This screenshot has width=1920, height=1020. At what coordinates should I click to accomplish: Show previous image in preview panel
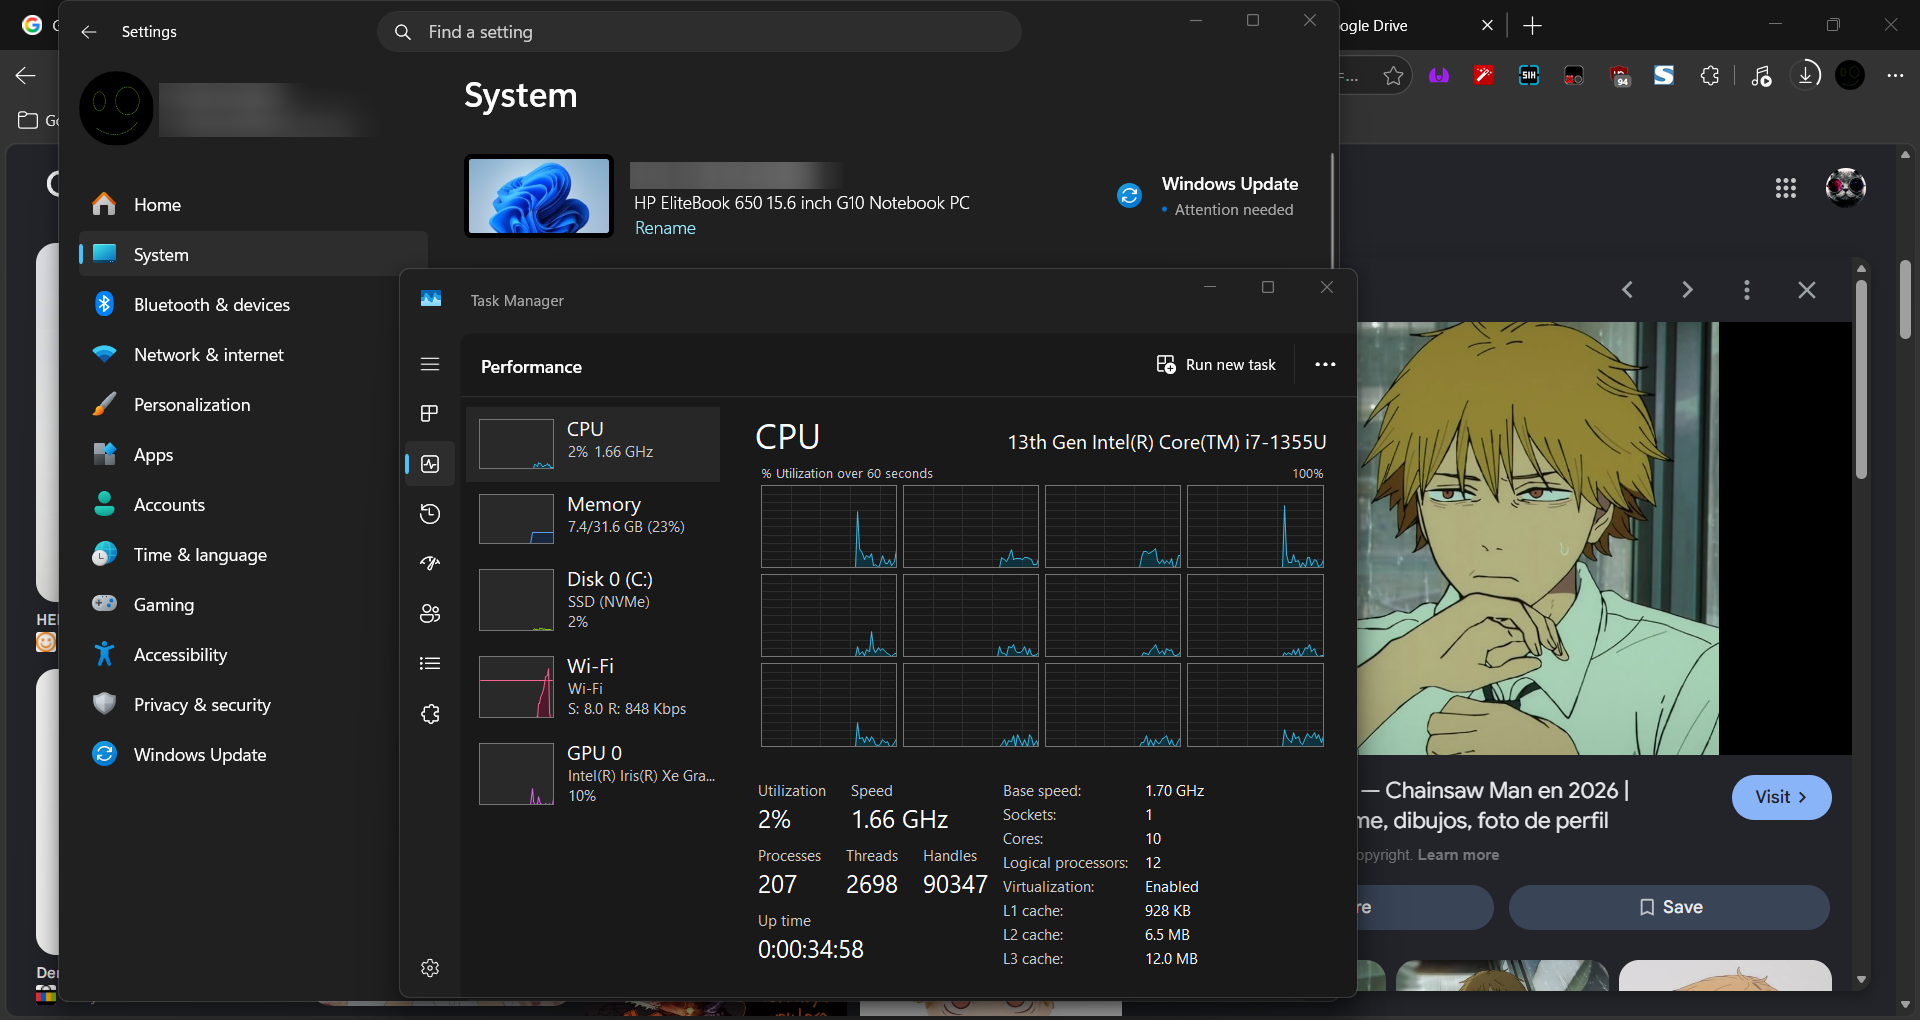coord(1628,290)
